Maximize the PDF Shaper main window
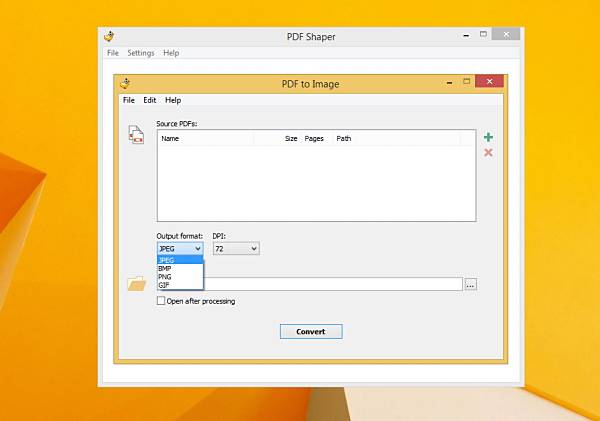Image resolution: width=600 pixels, height=421 pixels. tap(483, 34)
